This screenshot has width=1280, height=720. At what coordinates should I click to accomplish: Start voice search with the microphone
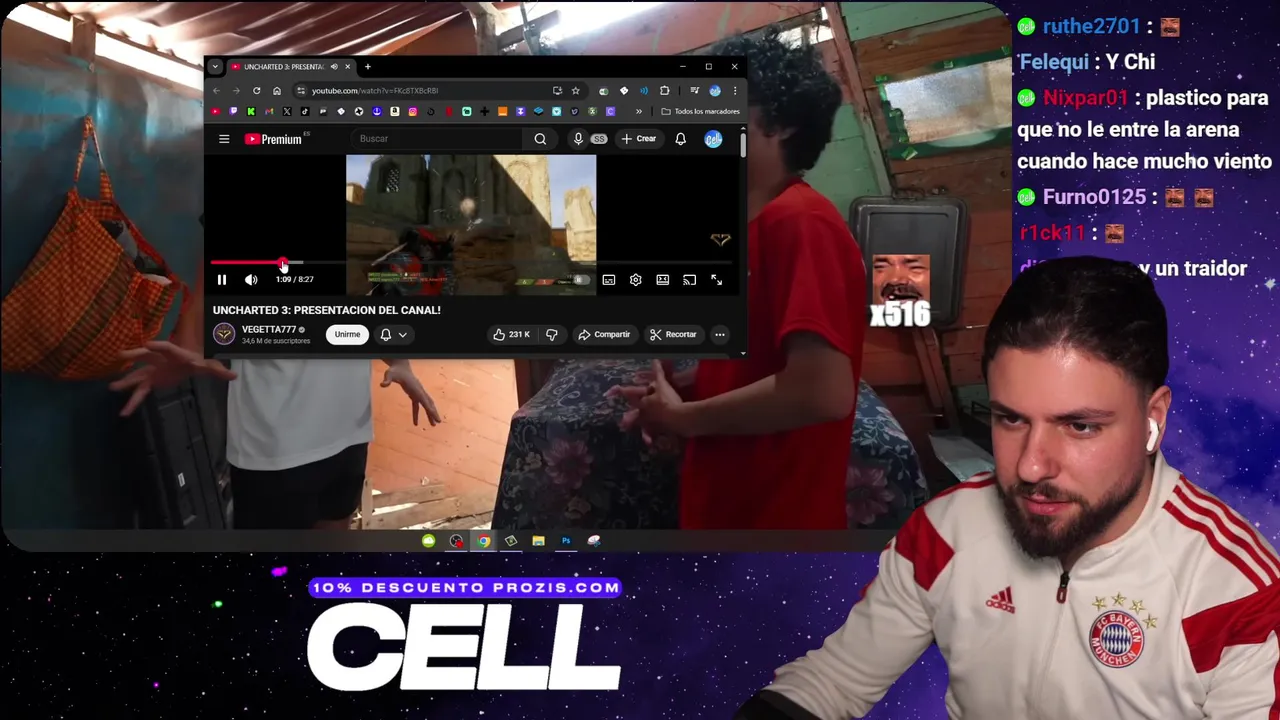(x=577, y=139)
